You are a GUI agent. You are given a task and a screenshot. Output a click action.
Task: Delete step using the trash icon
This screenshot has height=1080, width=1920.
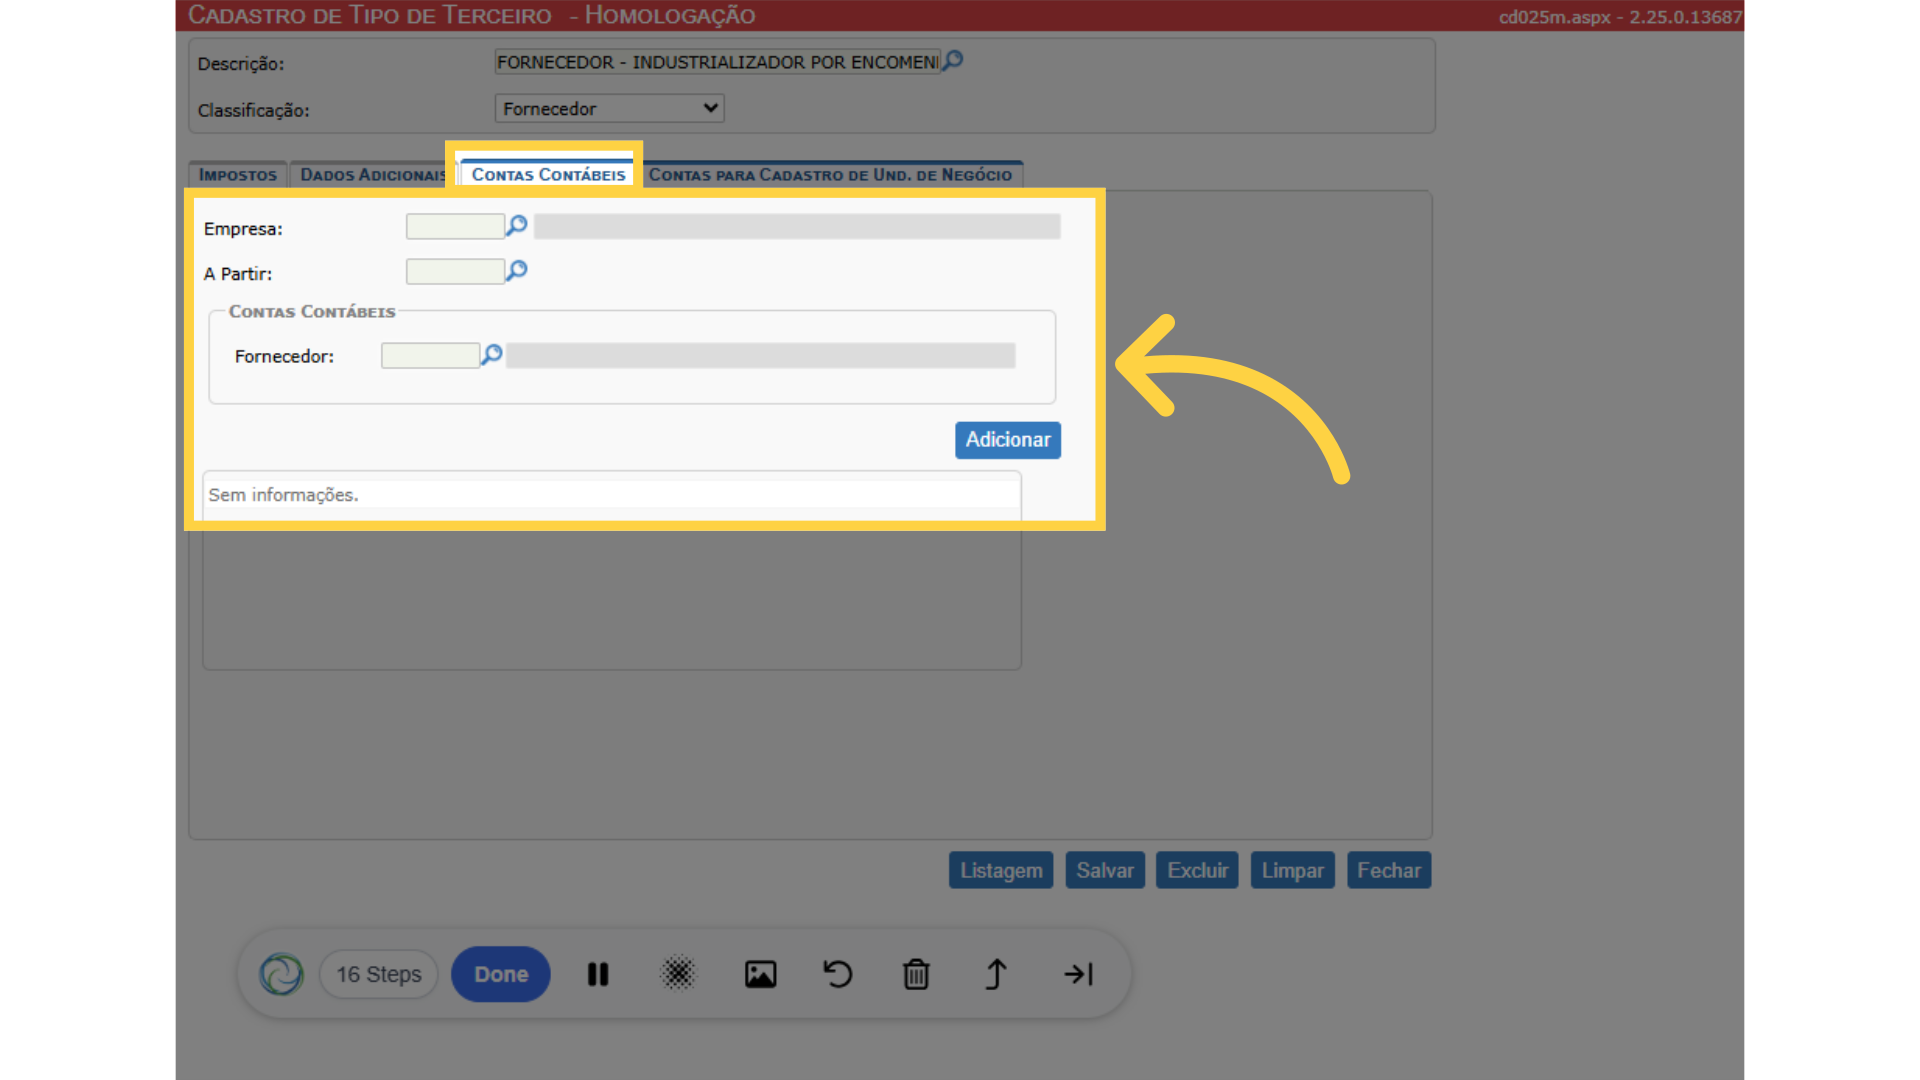(916, 974)
